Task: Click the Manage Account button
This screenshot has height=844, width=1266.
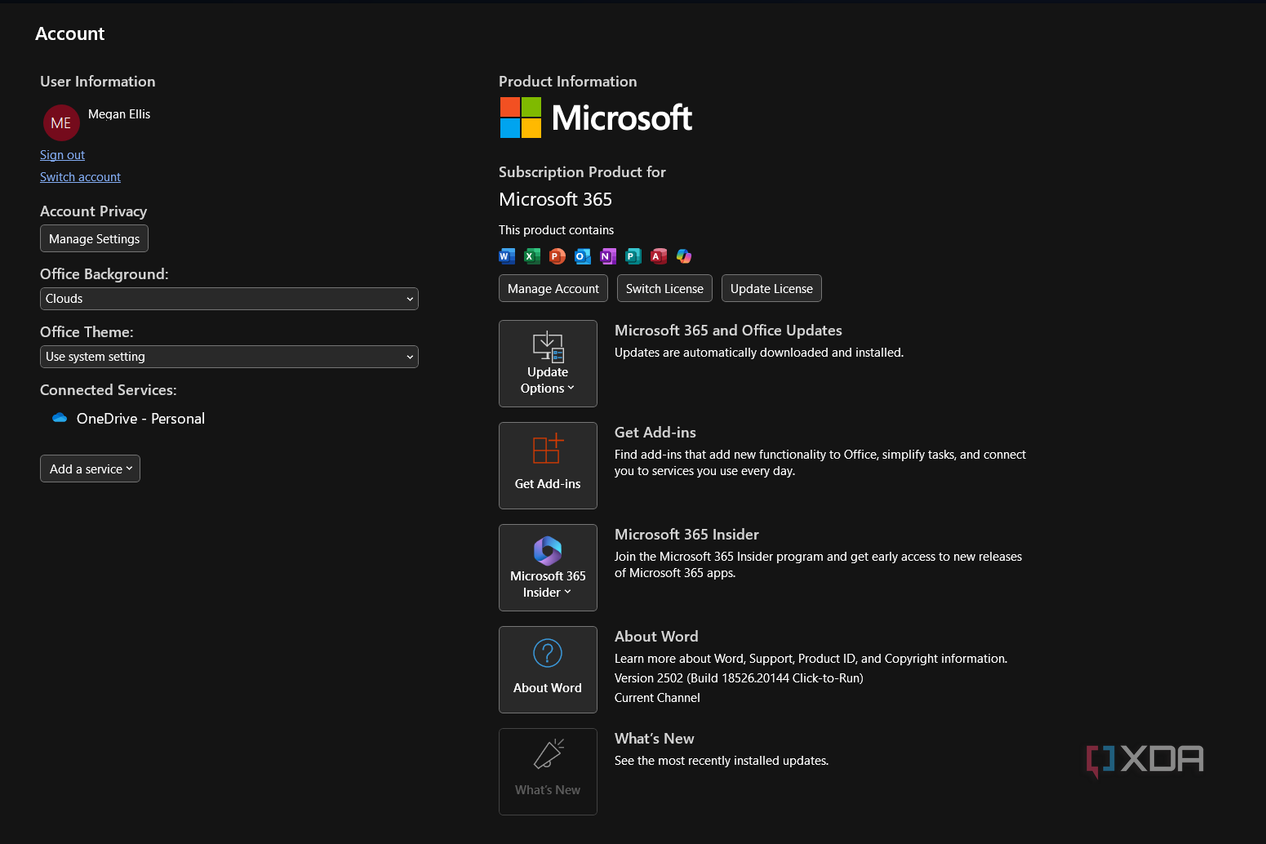Action: [553, 288]
